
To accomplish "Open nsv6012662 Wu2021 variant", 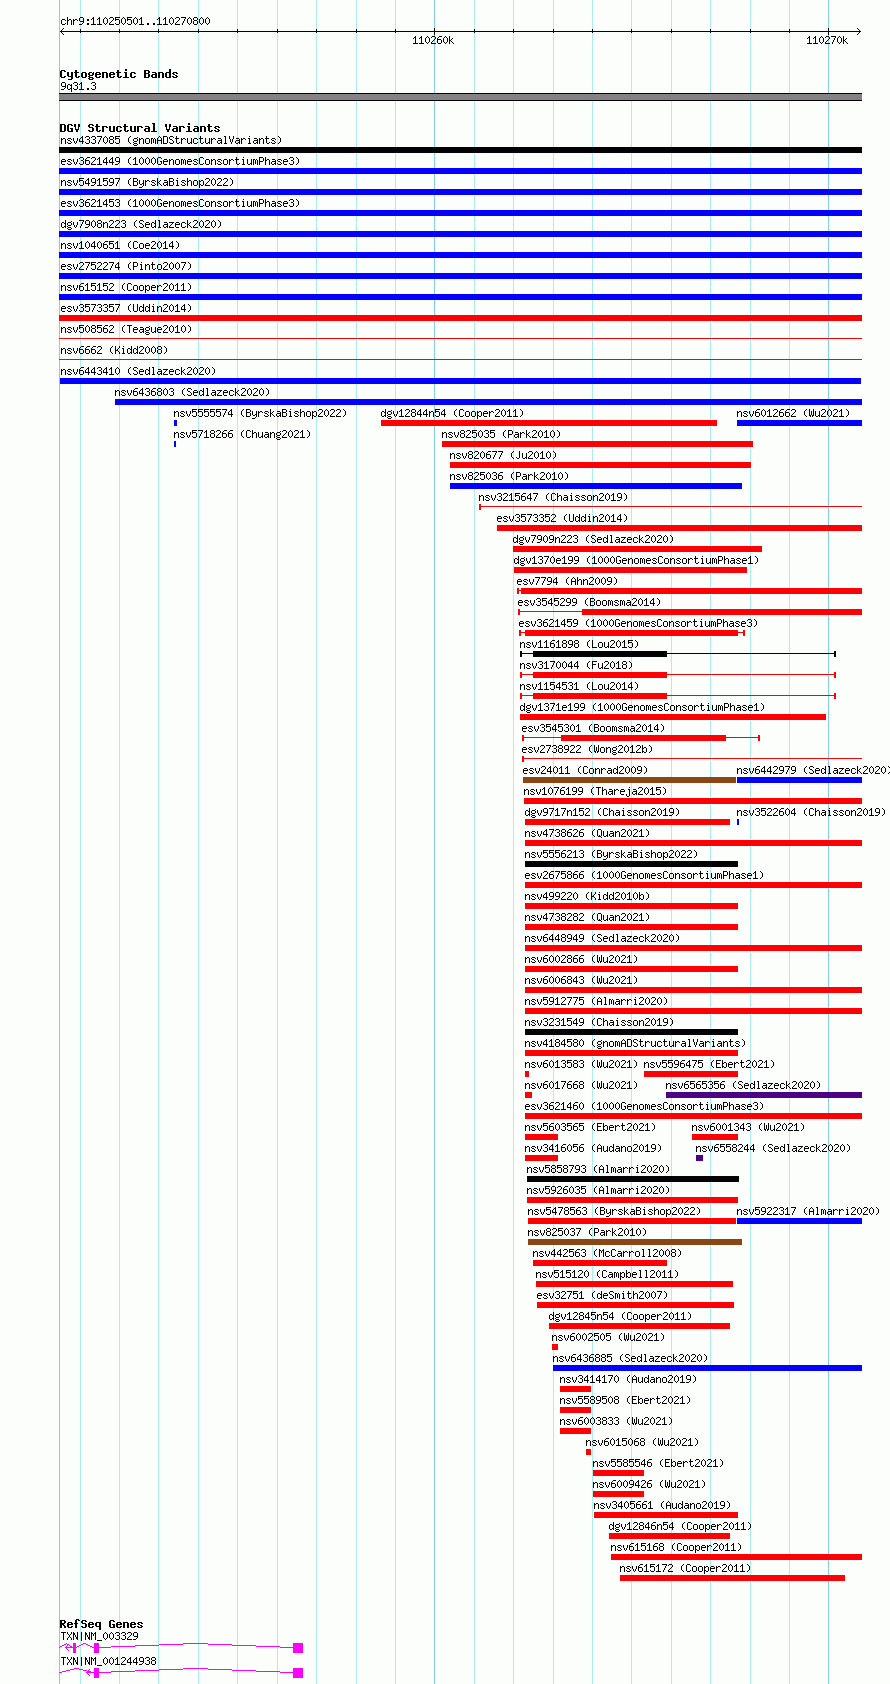I will tap(793, 413).
